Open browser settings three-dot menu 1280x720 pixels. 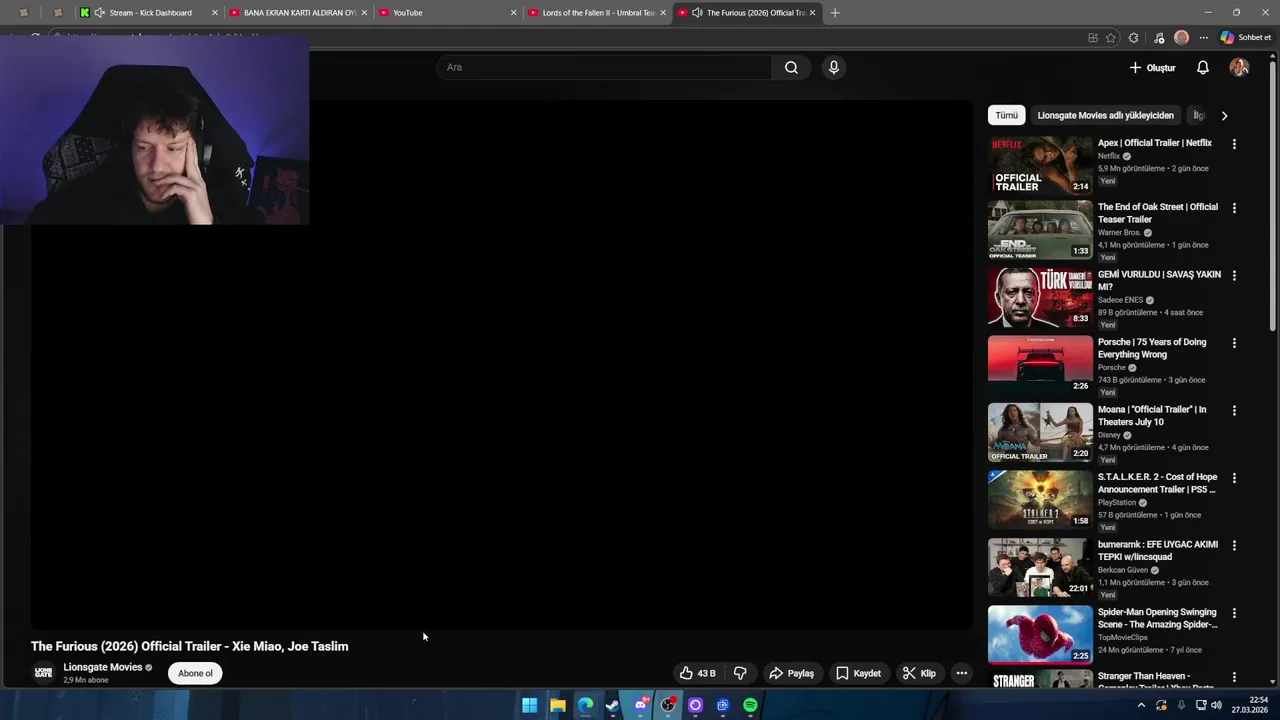pos(1203,38)
